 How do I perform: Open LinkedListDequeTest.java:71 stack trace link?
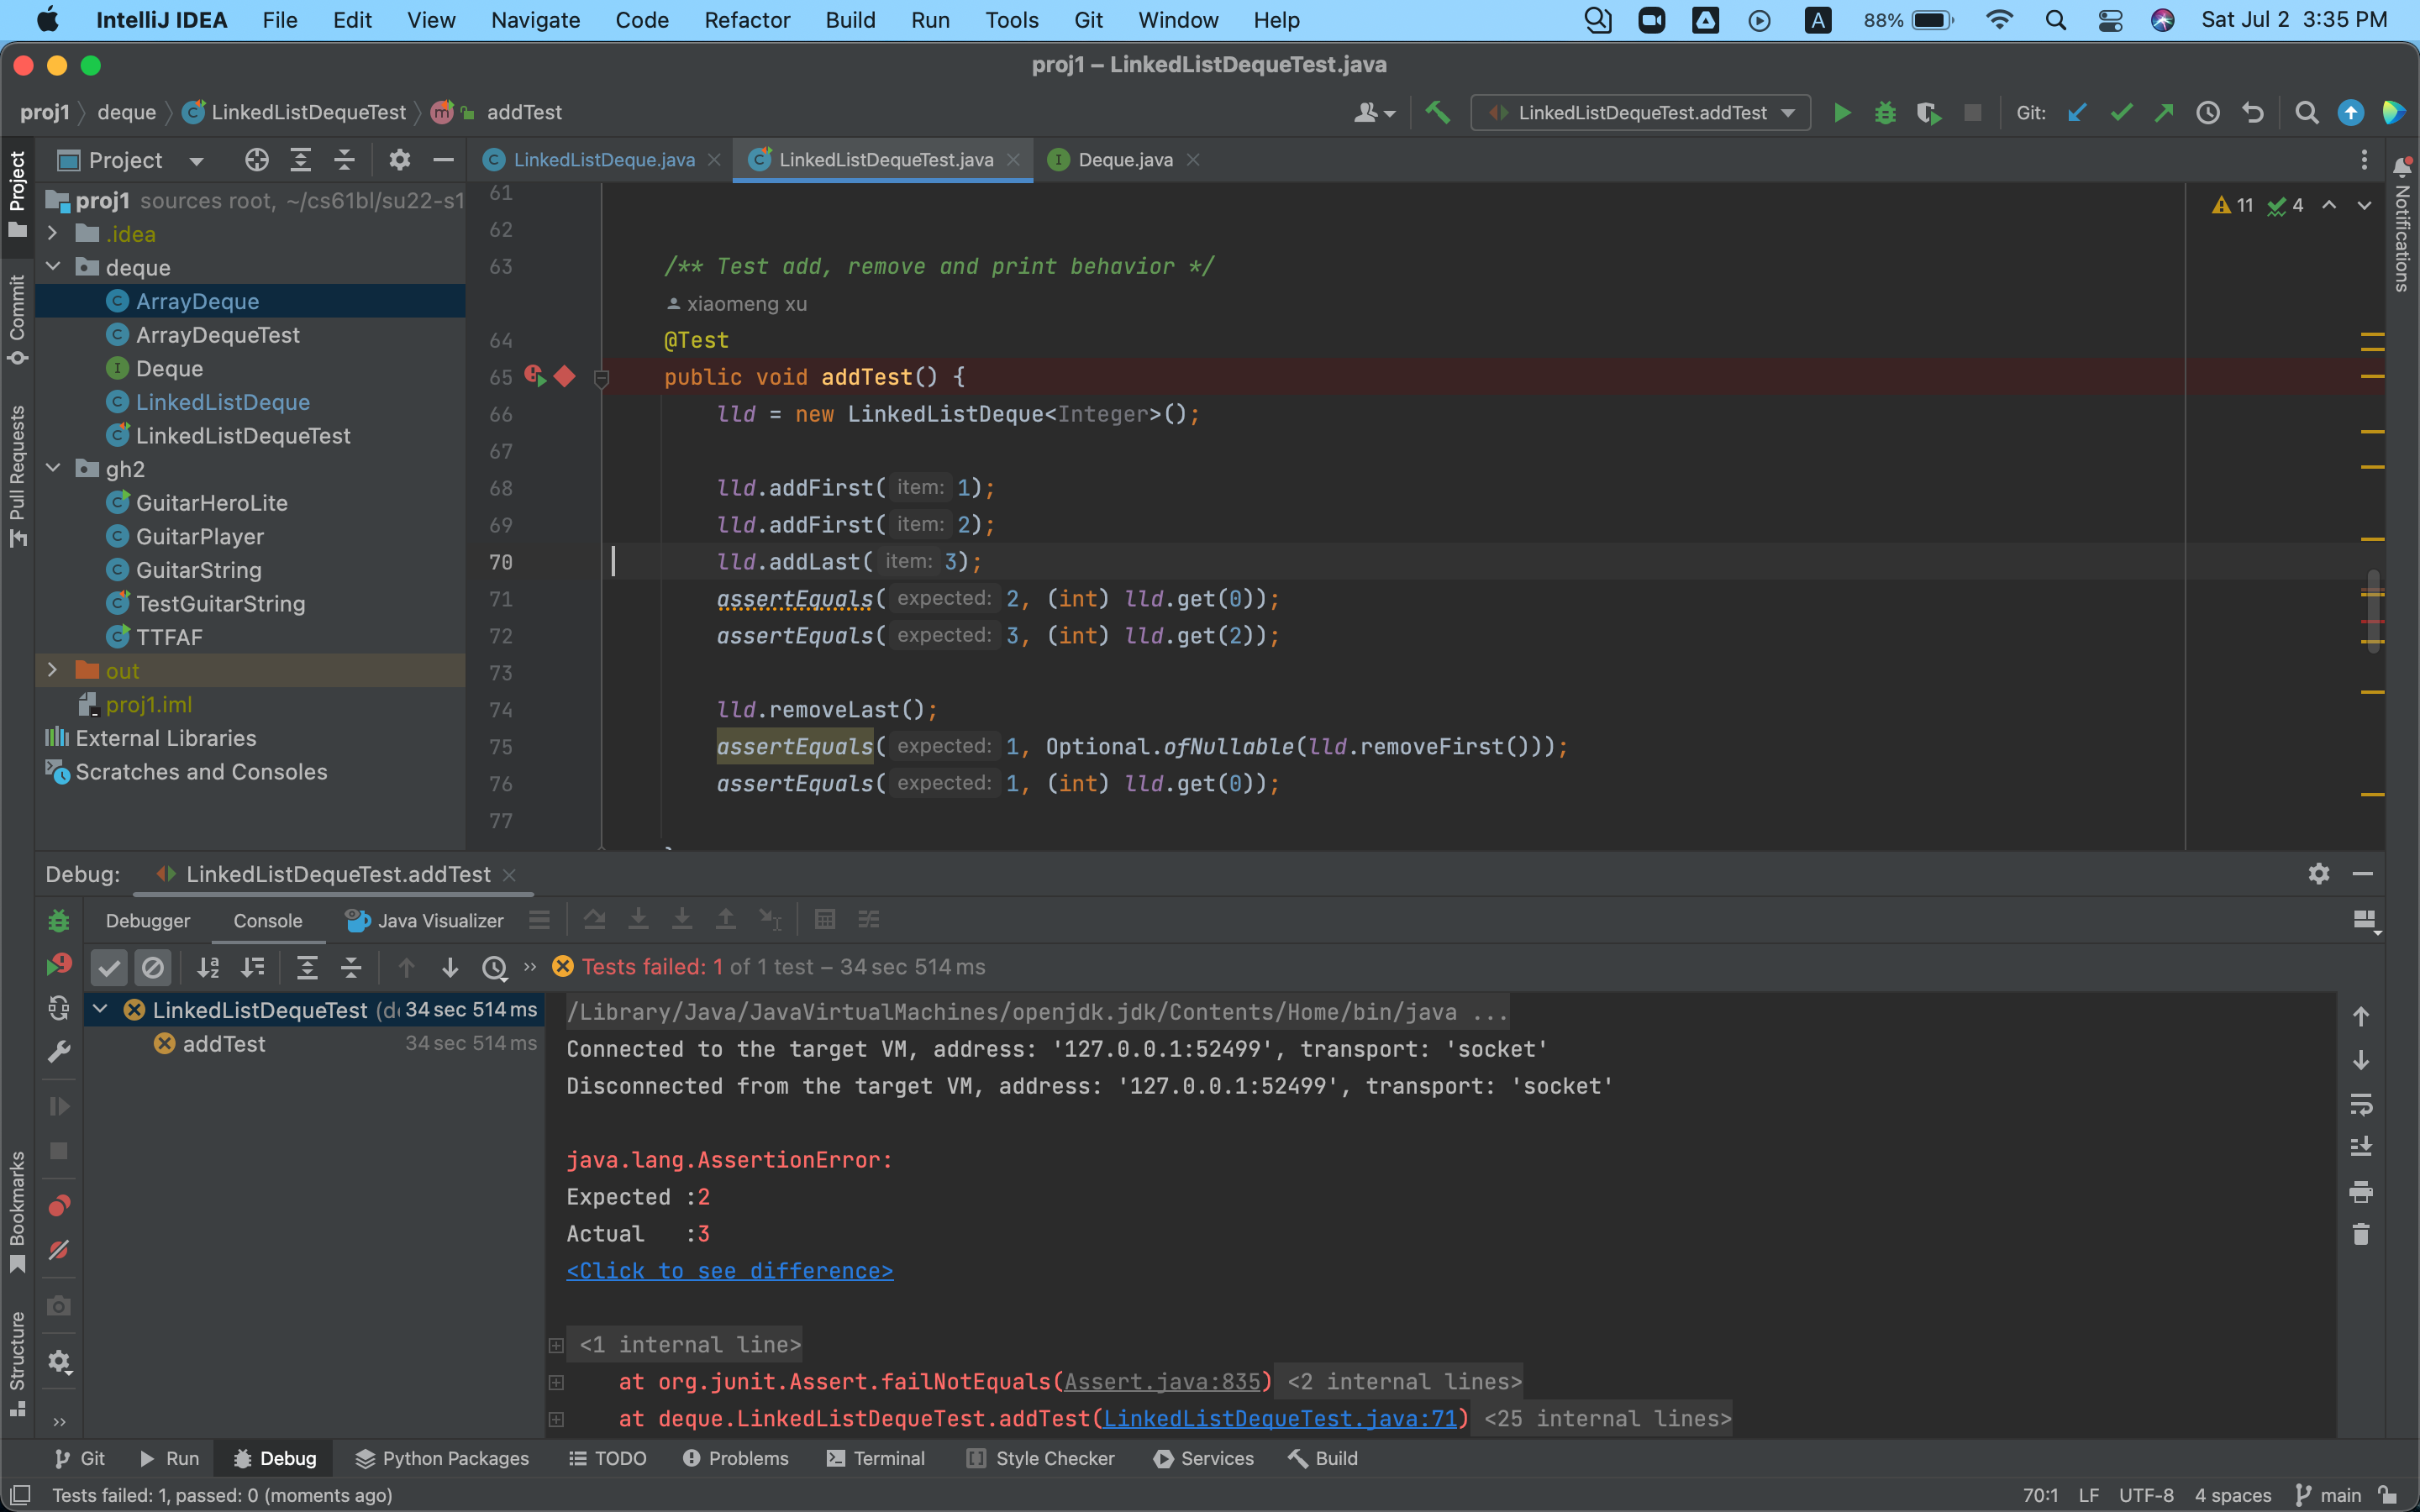click(x=1280, y=1418)
